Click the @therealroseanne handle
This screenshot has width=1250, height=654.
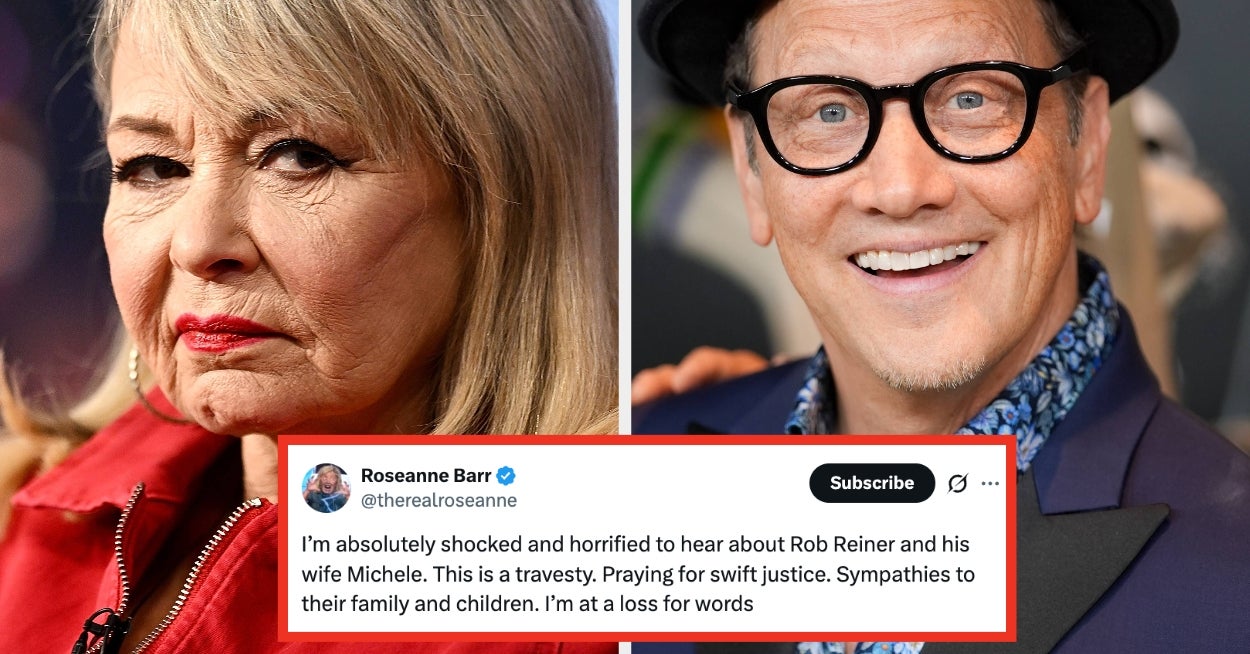tap(439, 501)
